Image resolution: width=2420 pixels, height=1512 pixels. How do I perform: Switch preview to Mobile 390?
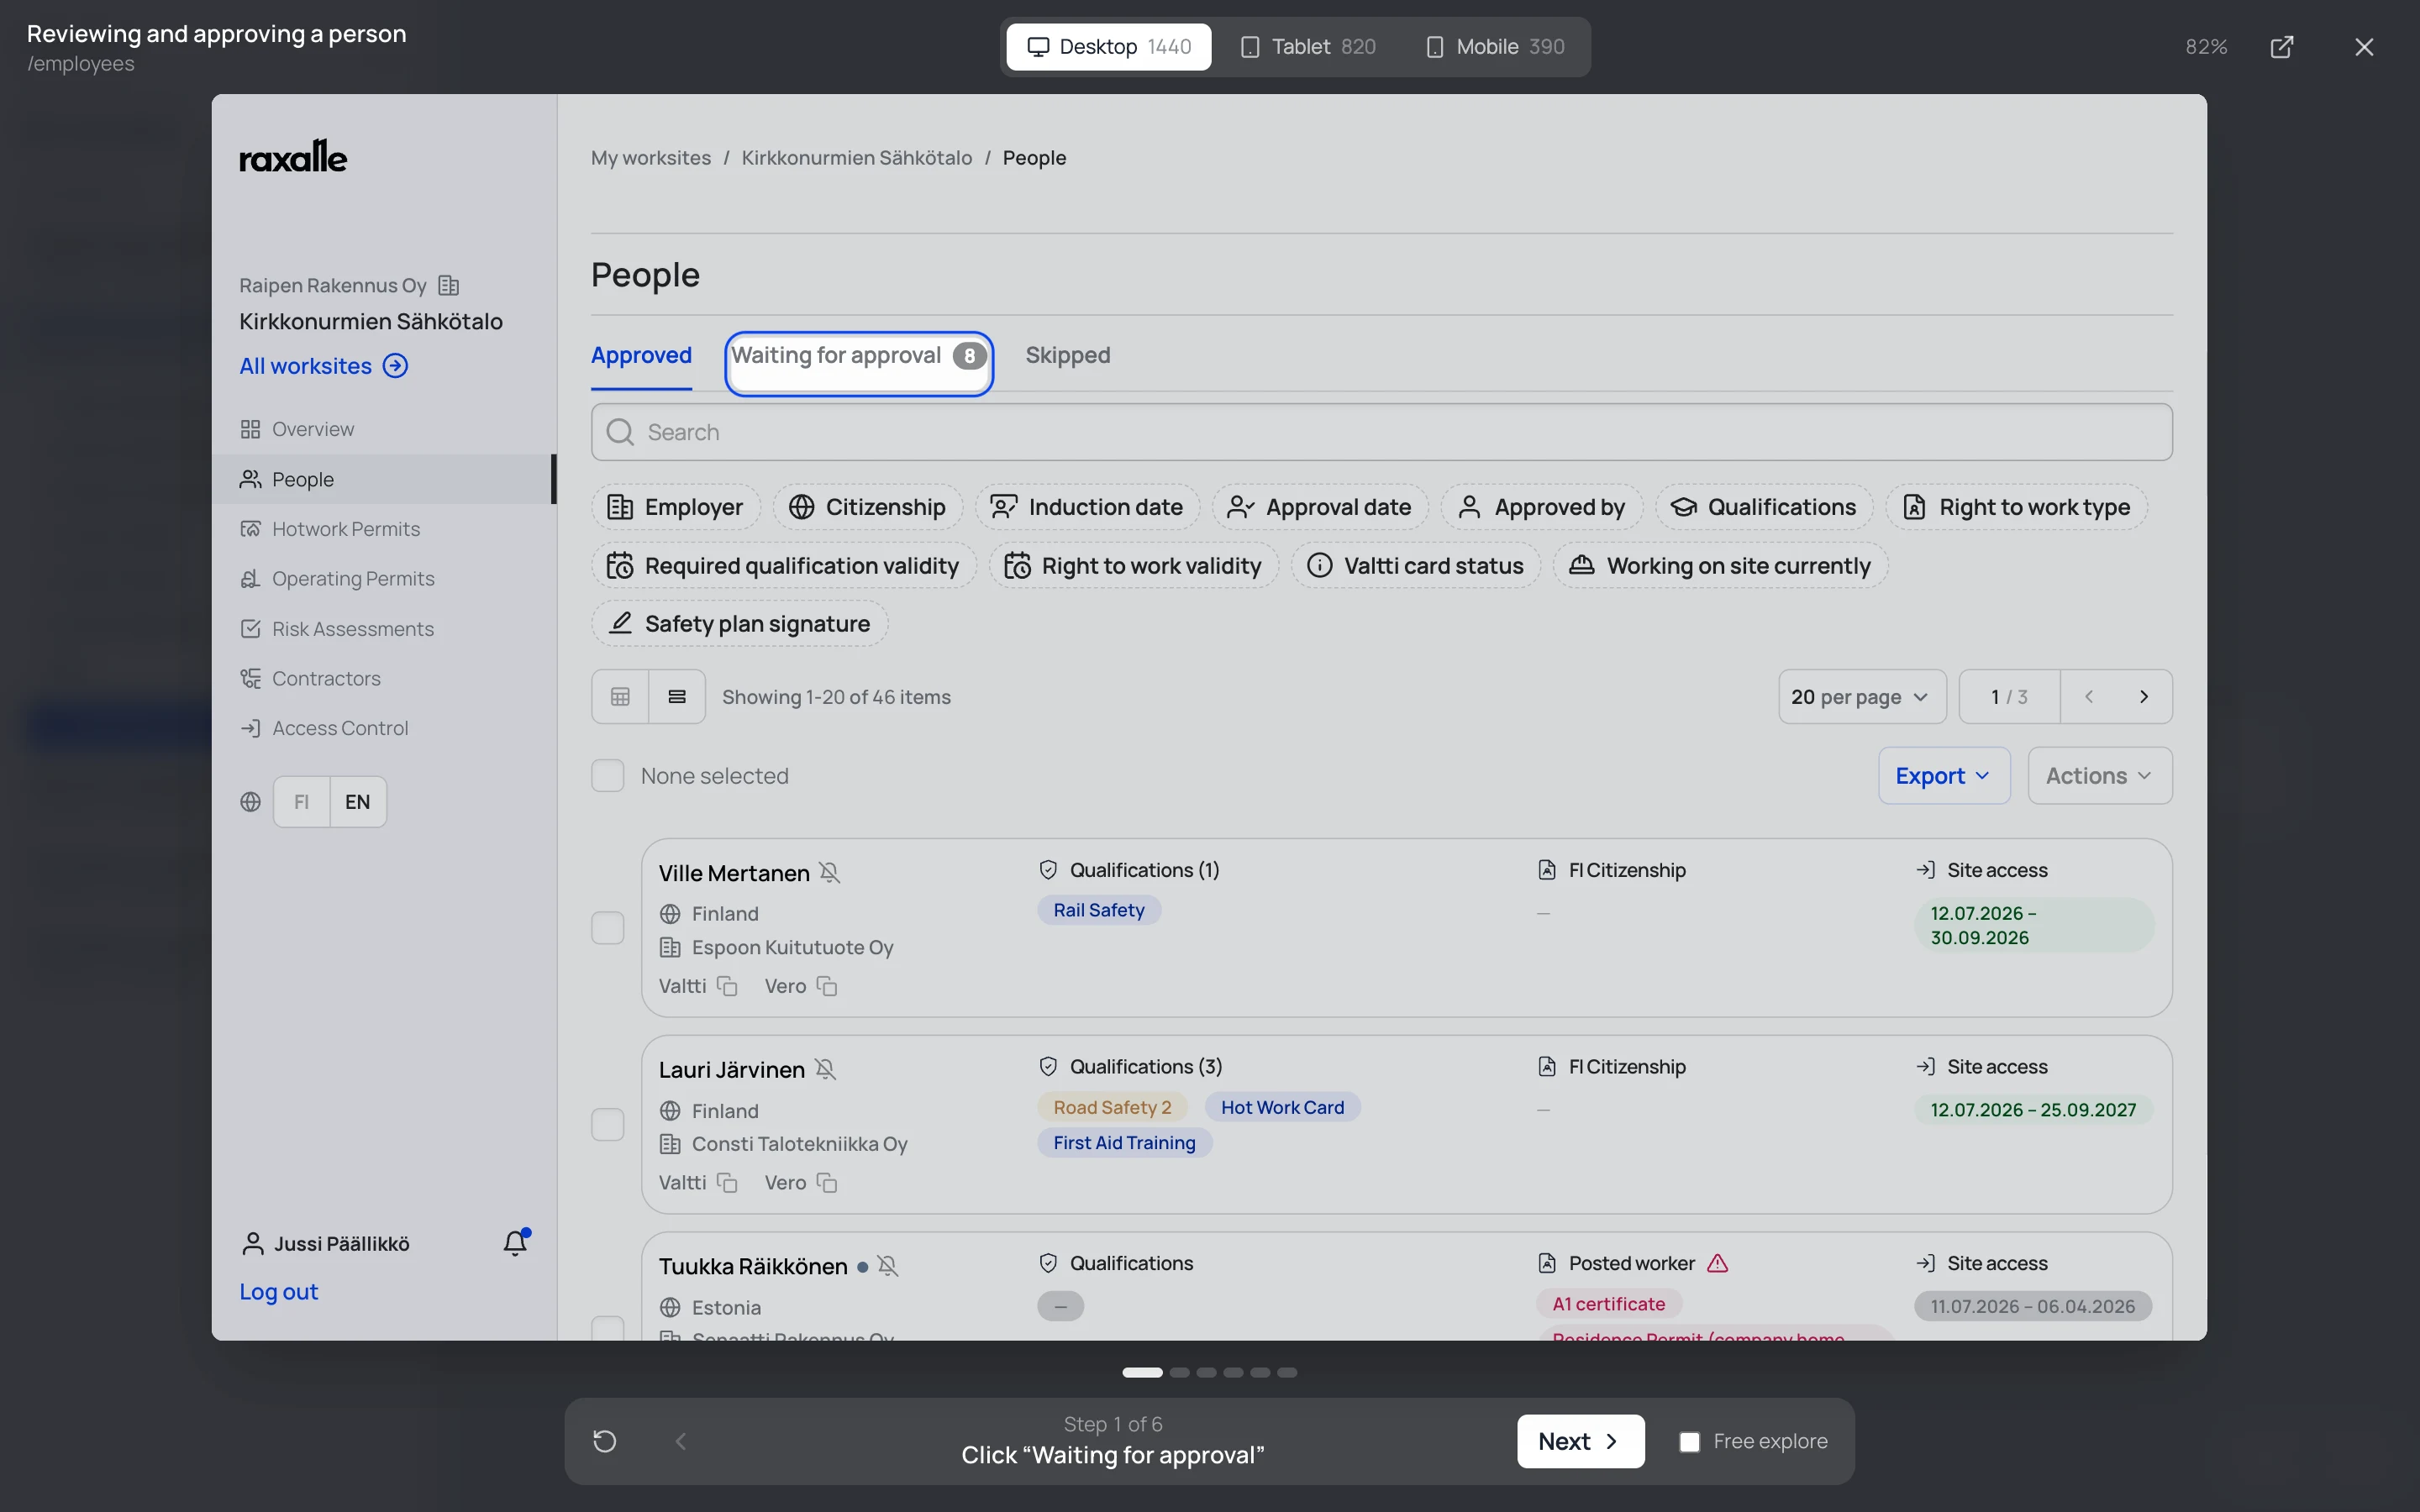(1496, 47)
